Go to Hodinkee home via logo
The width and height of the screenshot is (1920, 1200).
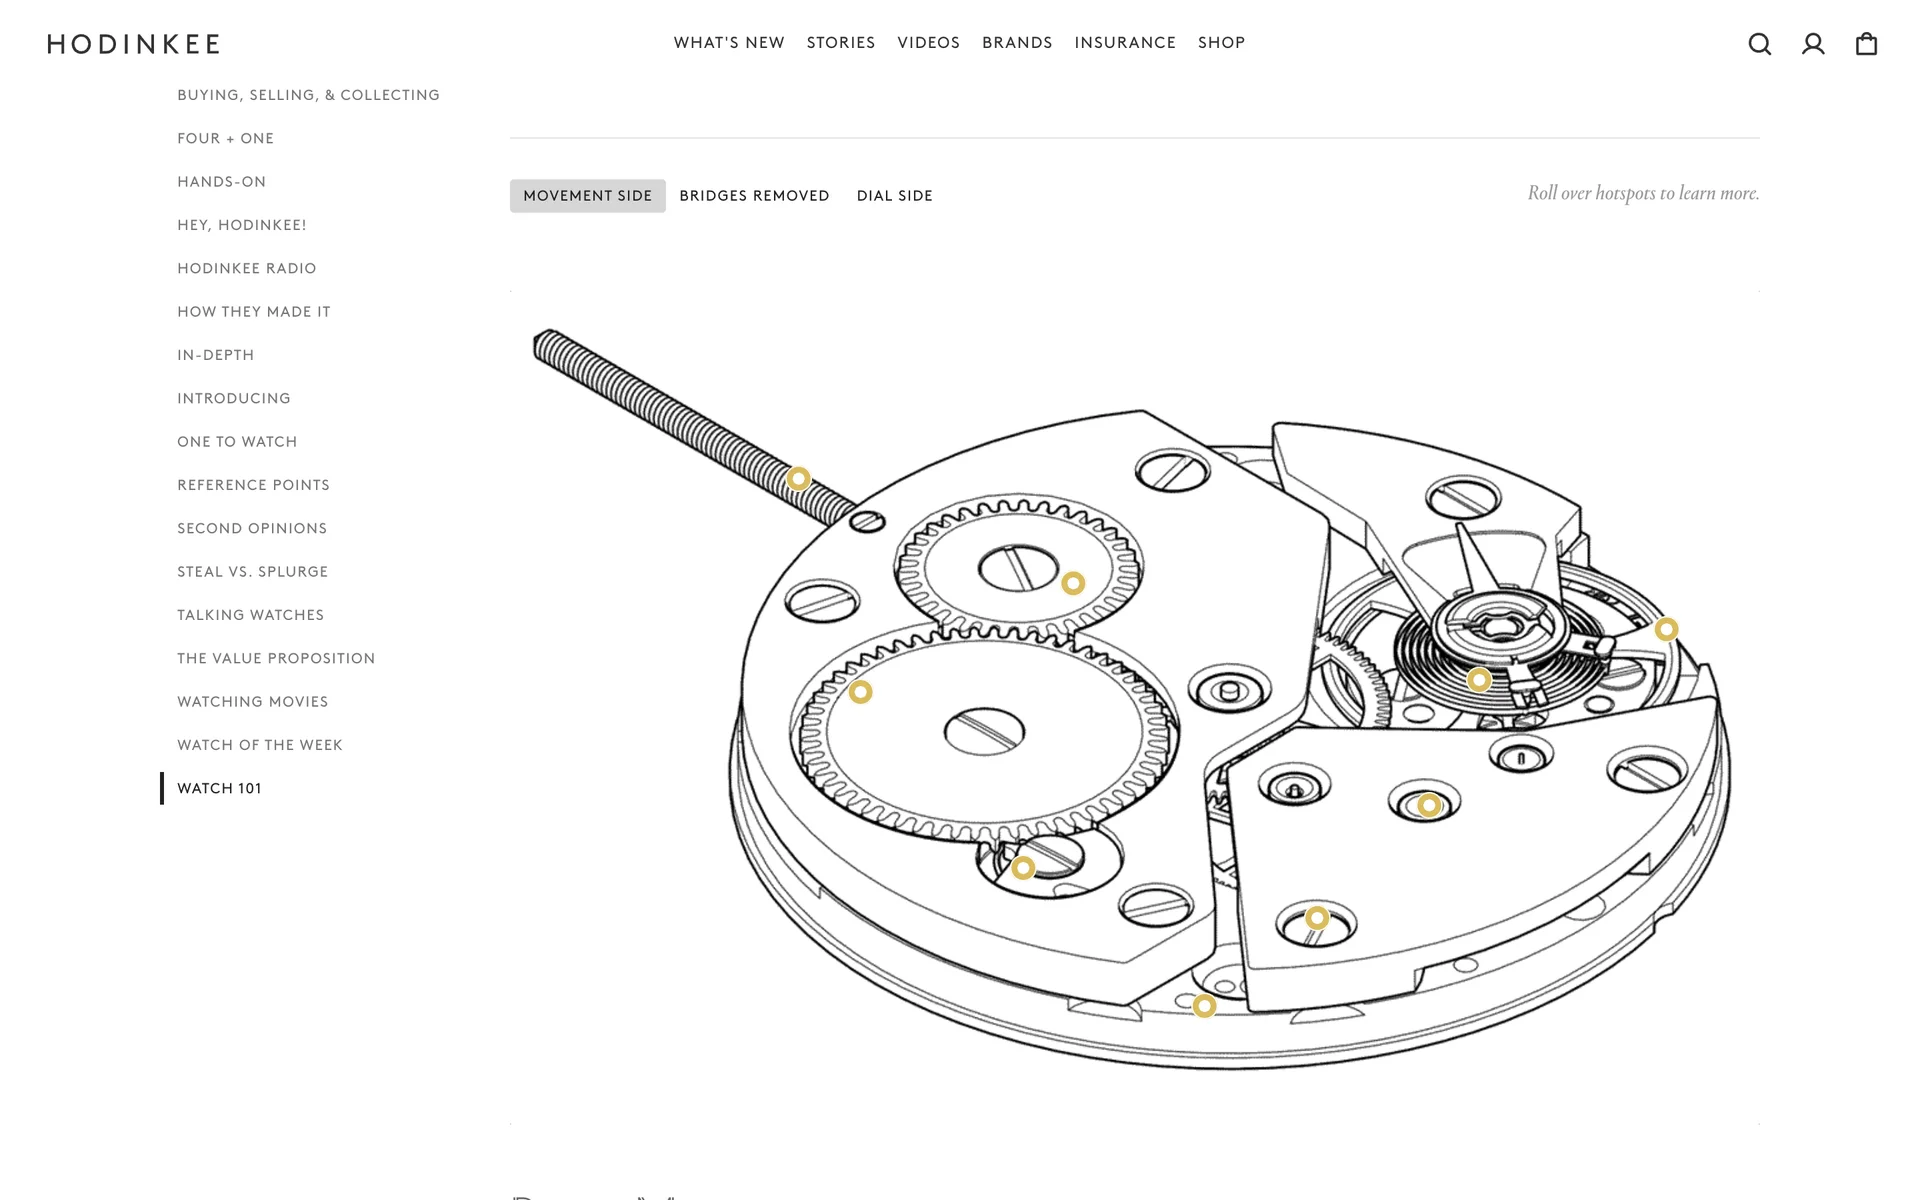[133, 44]
